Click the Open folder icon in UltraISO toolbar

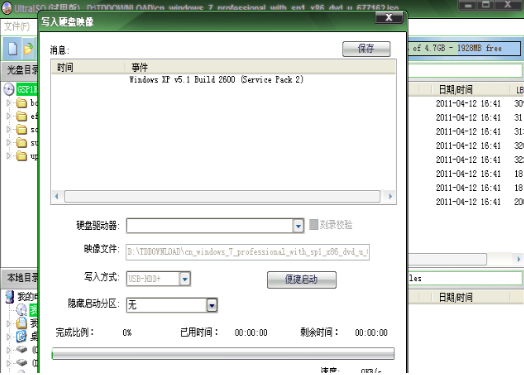[29, 49]
